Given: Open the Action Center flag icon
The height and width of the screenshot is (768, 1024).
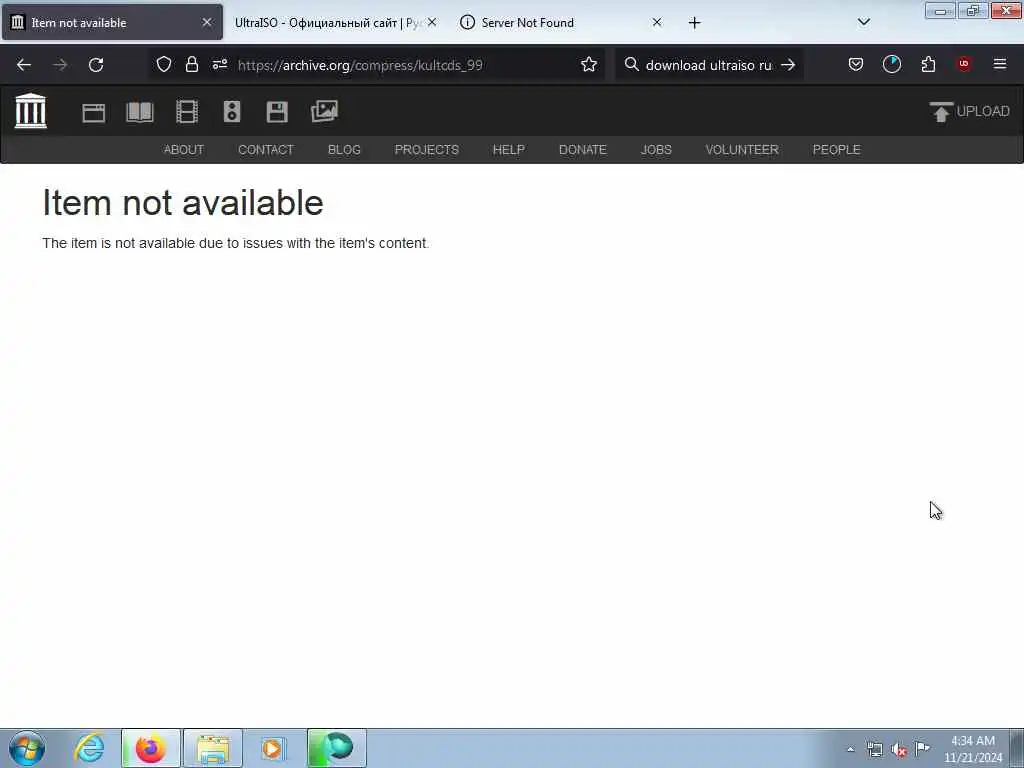Looking at the screenshot, I should pos(922,748).
